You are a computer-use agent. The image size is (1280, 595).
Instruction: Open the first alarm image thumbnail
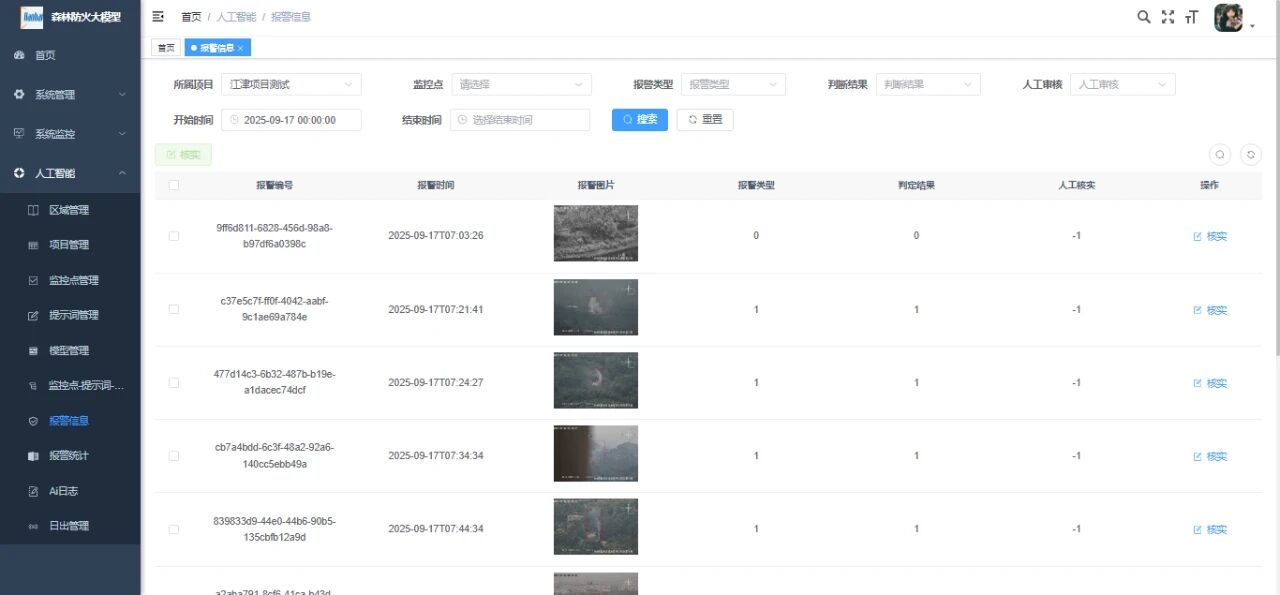[595, 233]
